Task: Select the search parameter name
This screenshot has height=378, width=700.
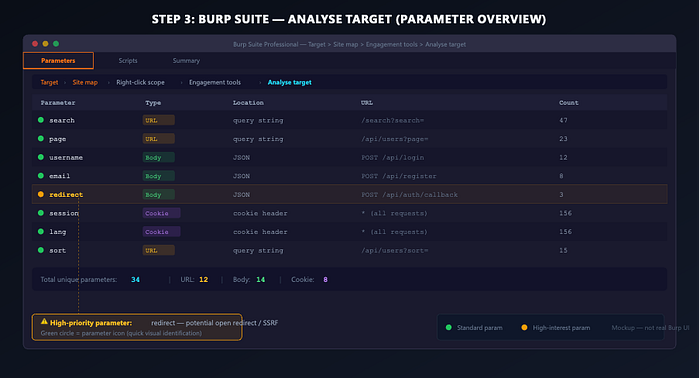Action: coord(62,120)
